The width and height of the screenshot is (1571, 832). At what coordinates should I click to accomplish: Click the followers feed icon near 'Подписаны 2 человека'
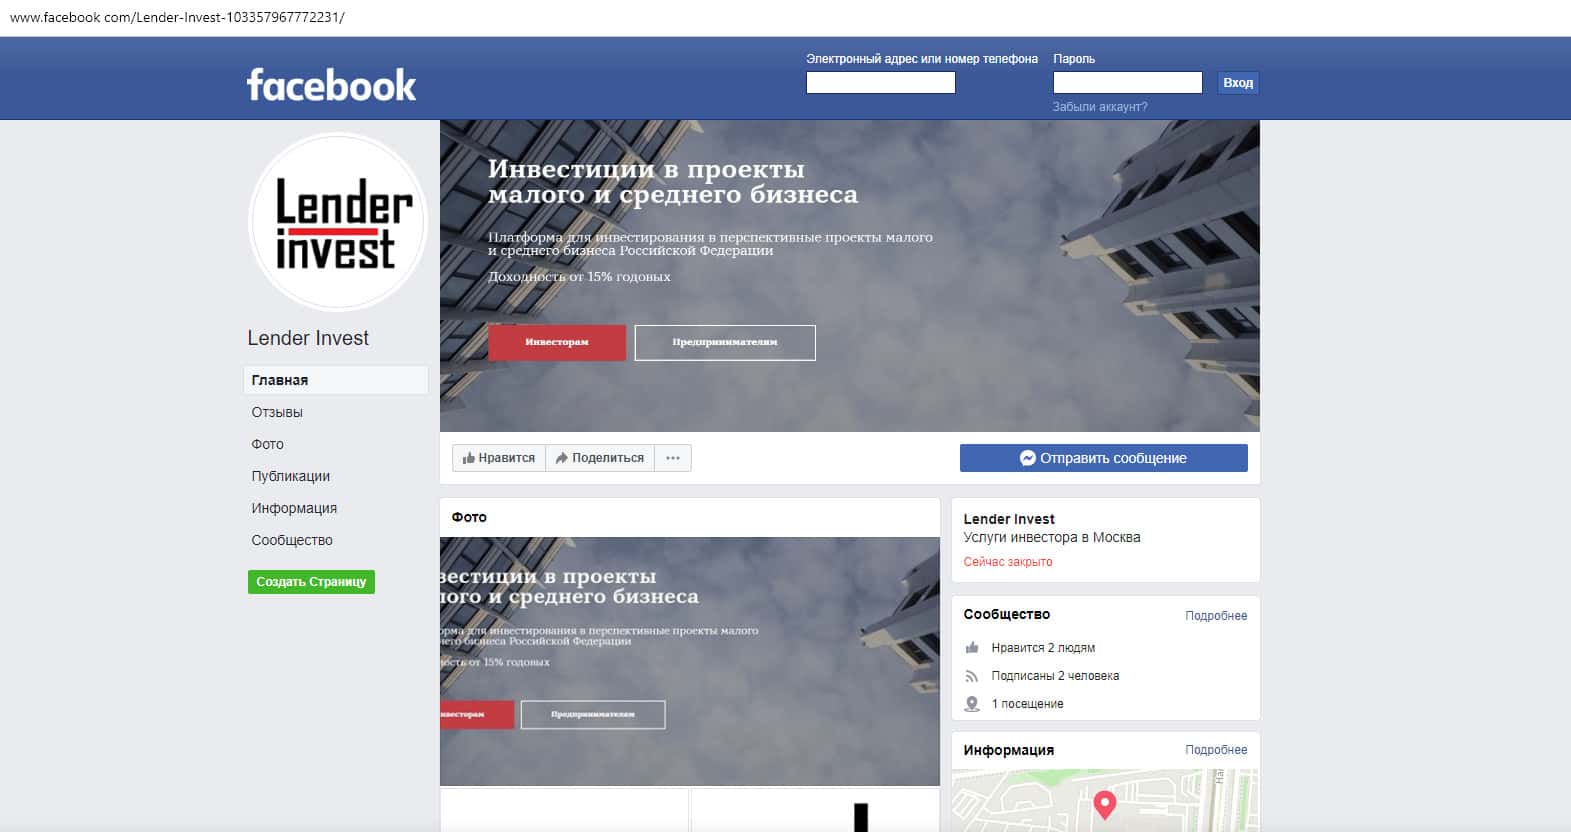tap(972, 676)
